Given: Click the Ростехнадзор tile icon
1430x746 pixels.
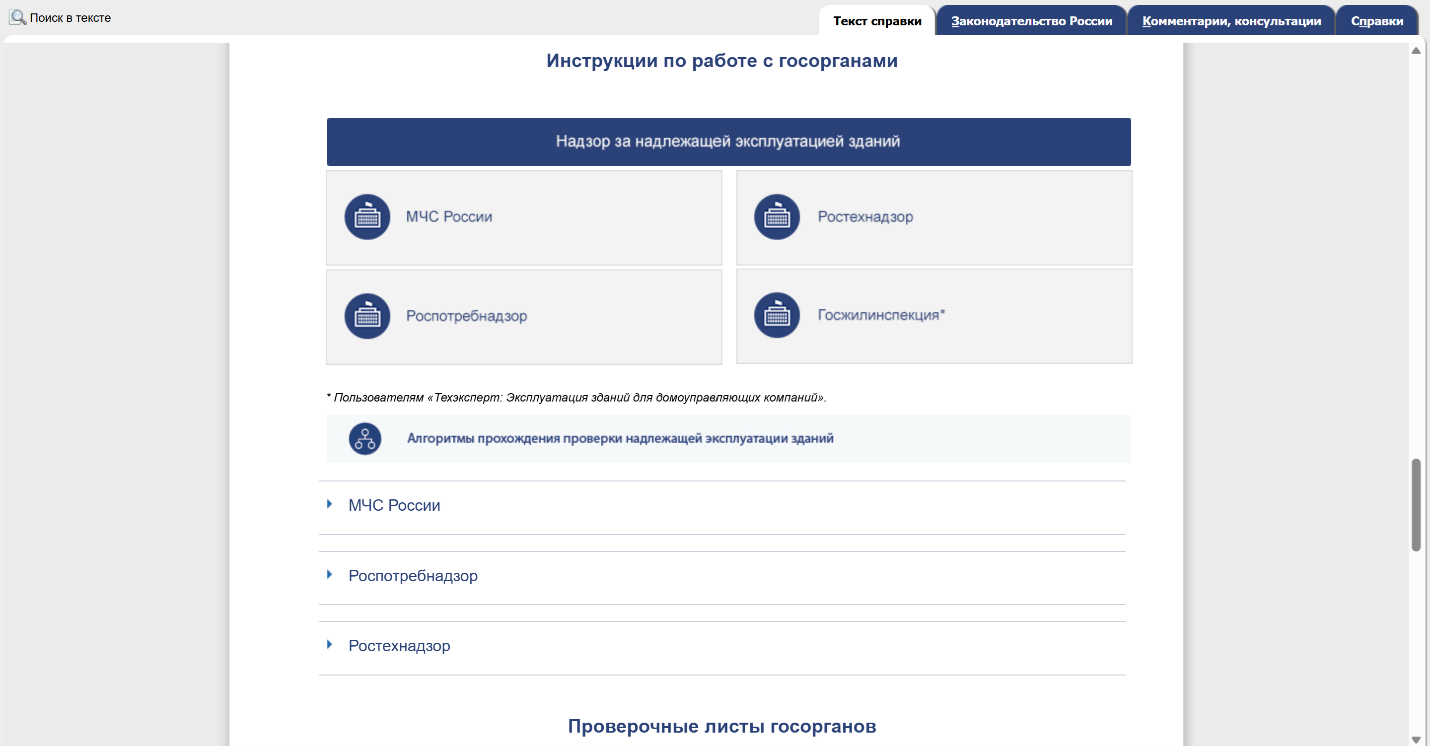Looking at the screenshot, I should tap(777, 217).
